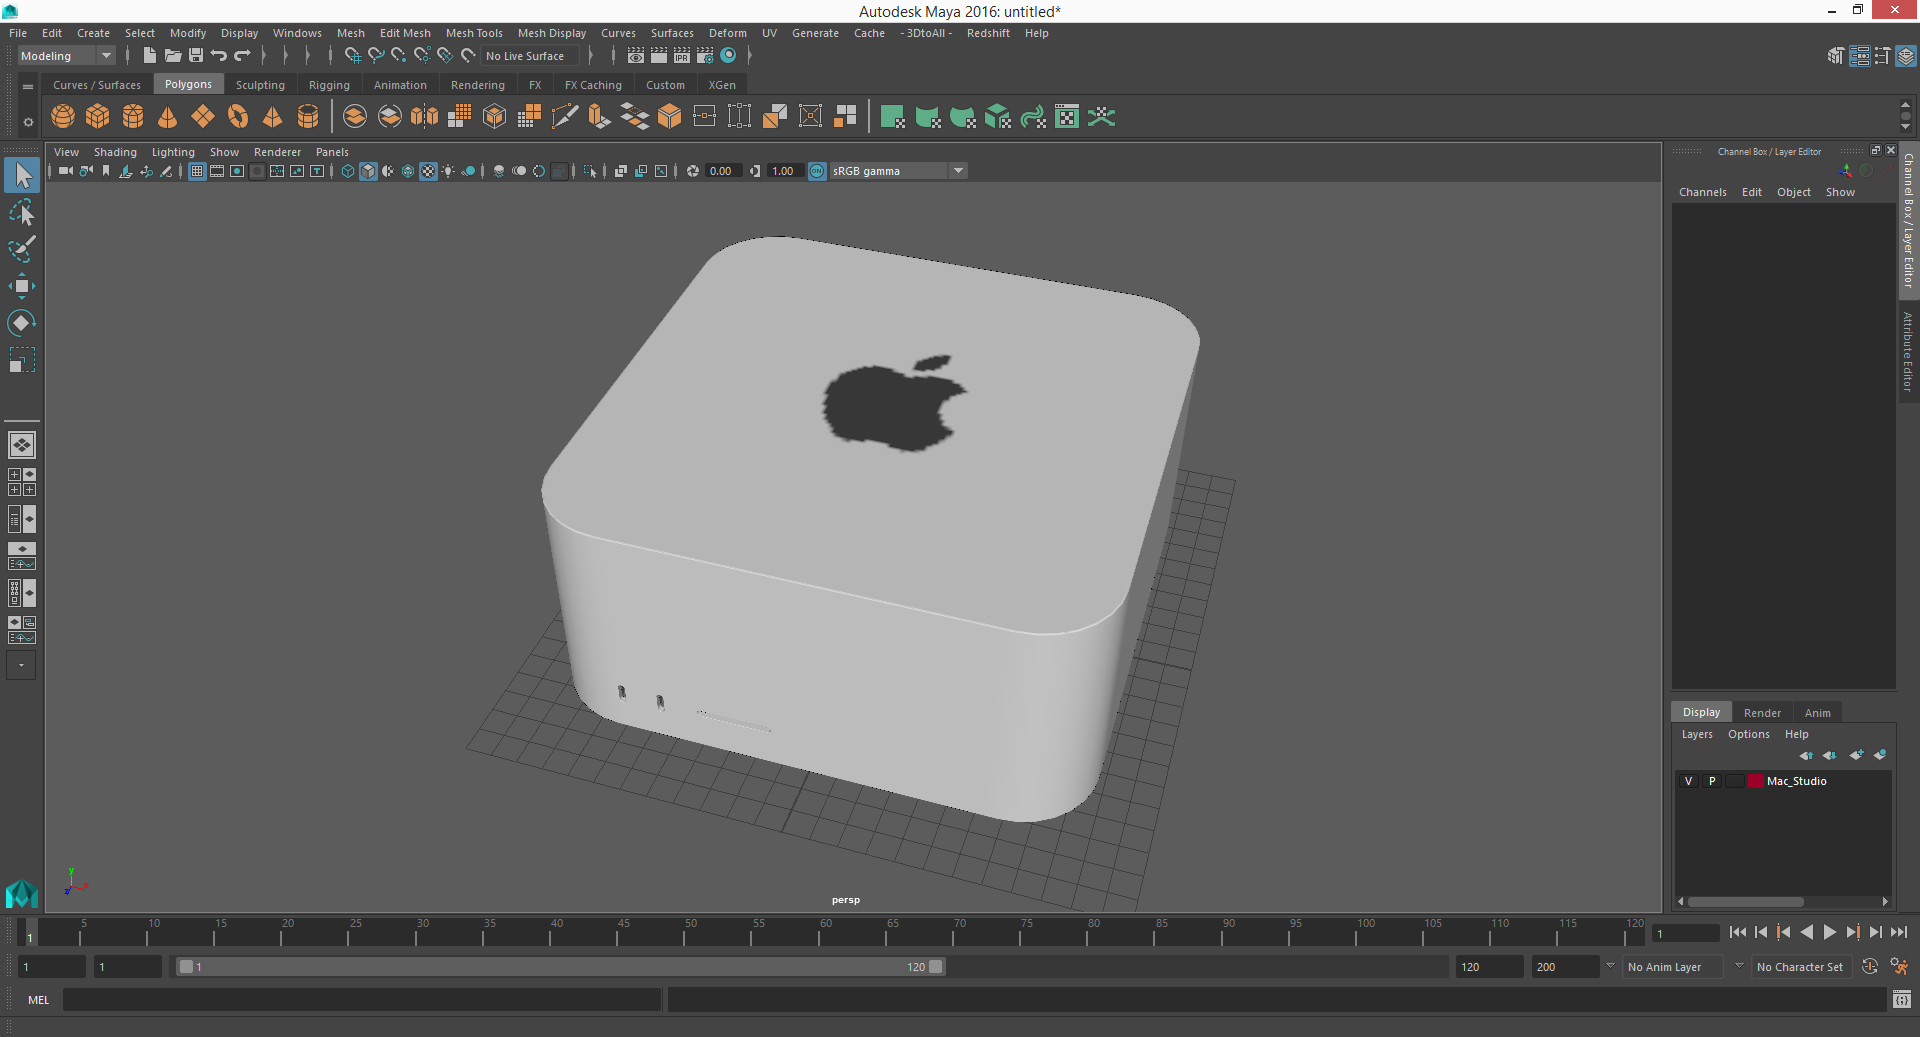Open the shelf tab selector menu icon
Screen dimensions: 1920x1037
tap(28, 87)
